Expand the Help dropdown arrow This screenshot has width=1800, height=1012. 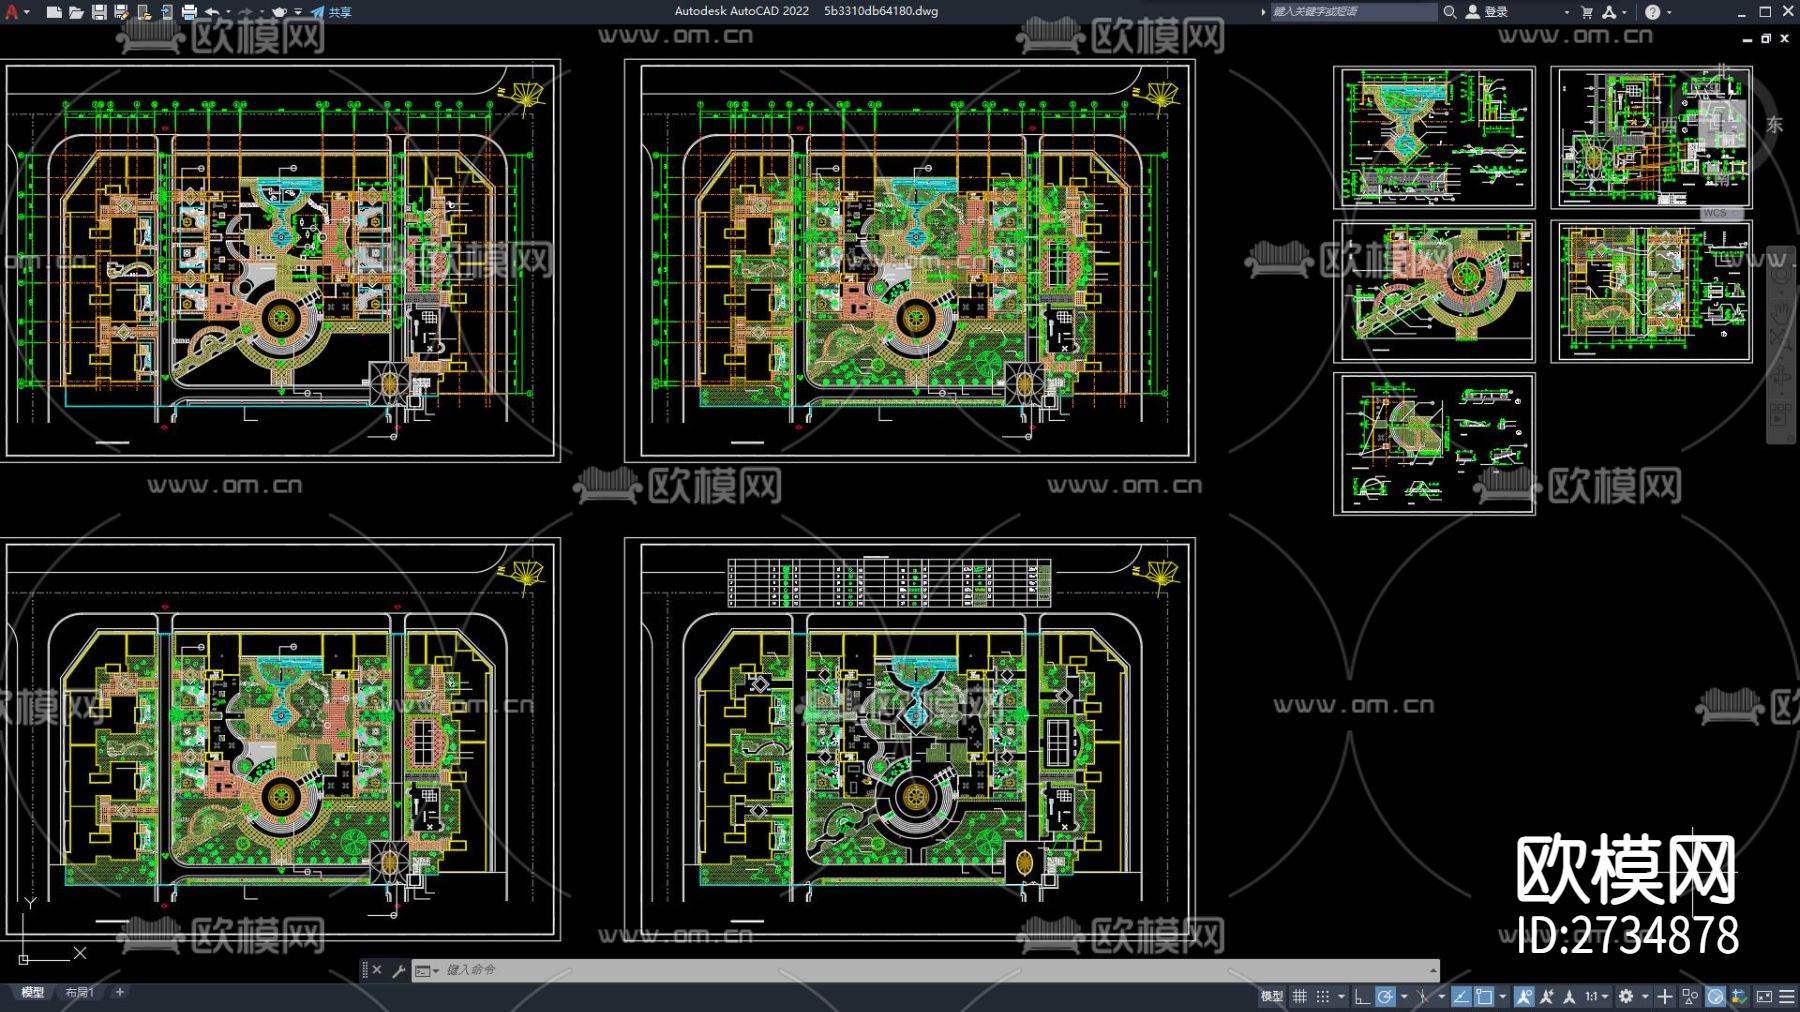click(1669, 12)
